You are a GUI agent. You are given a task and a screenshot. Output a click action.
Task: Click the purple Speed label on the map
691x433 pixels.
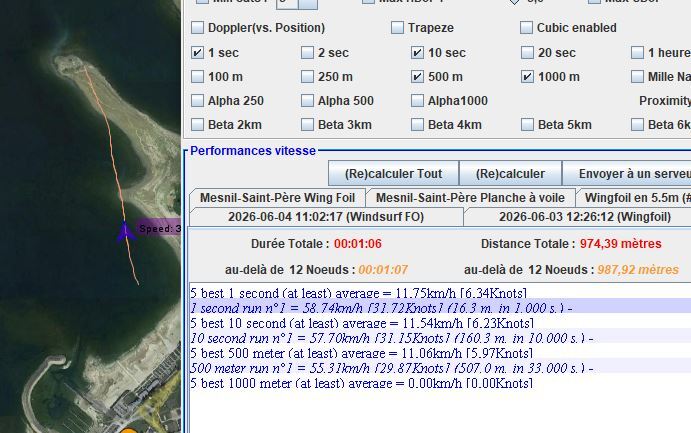(x=159, y=229)
